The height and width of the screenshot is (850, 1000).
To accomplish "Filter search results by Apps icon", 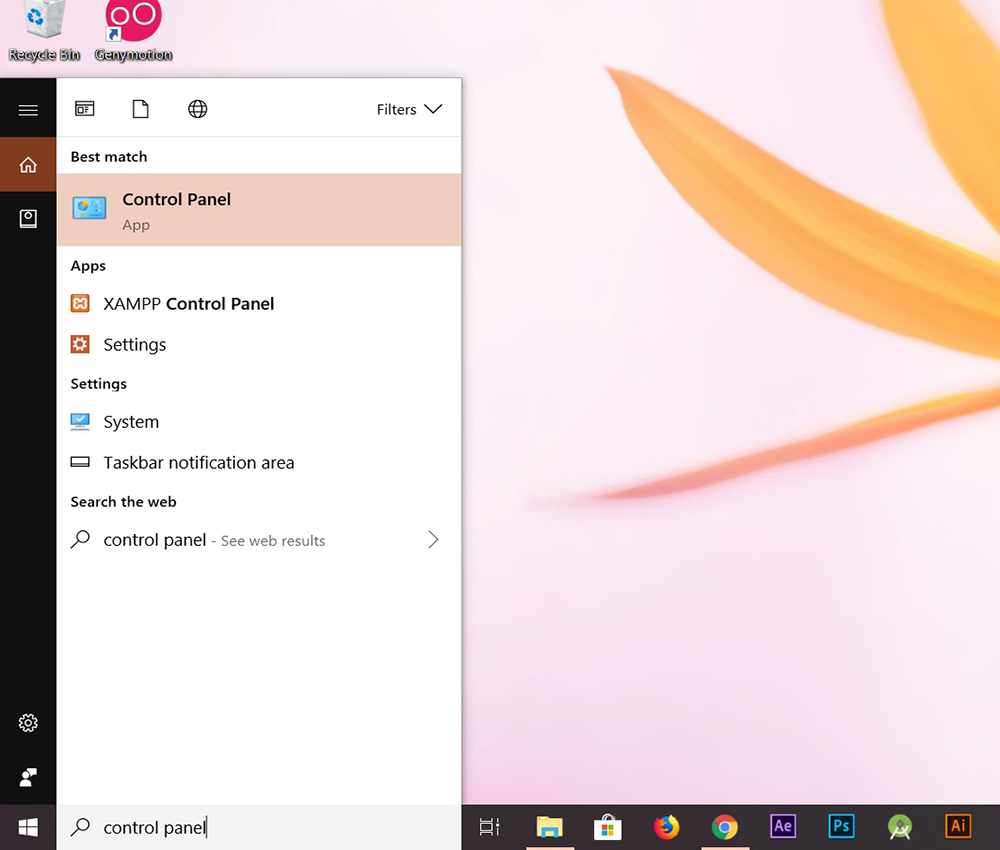I will pos(85,110).
